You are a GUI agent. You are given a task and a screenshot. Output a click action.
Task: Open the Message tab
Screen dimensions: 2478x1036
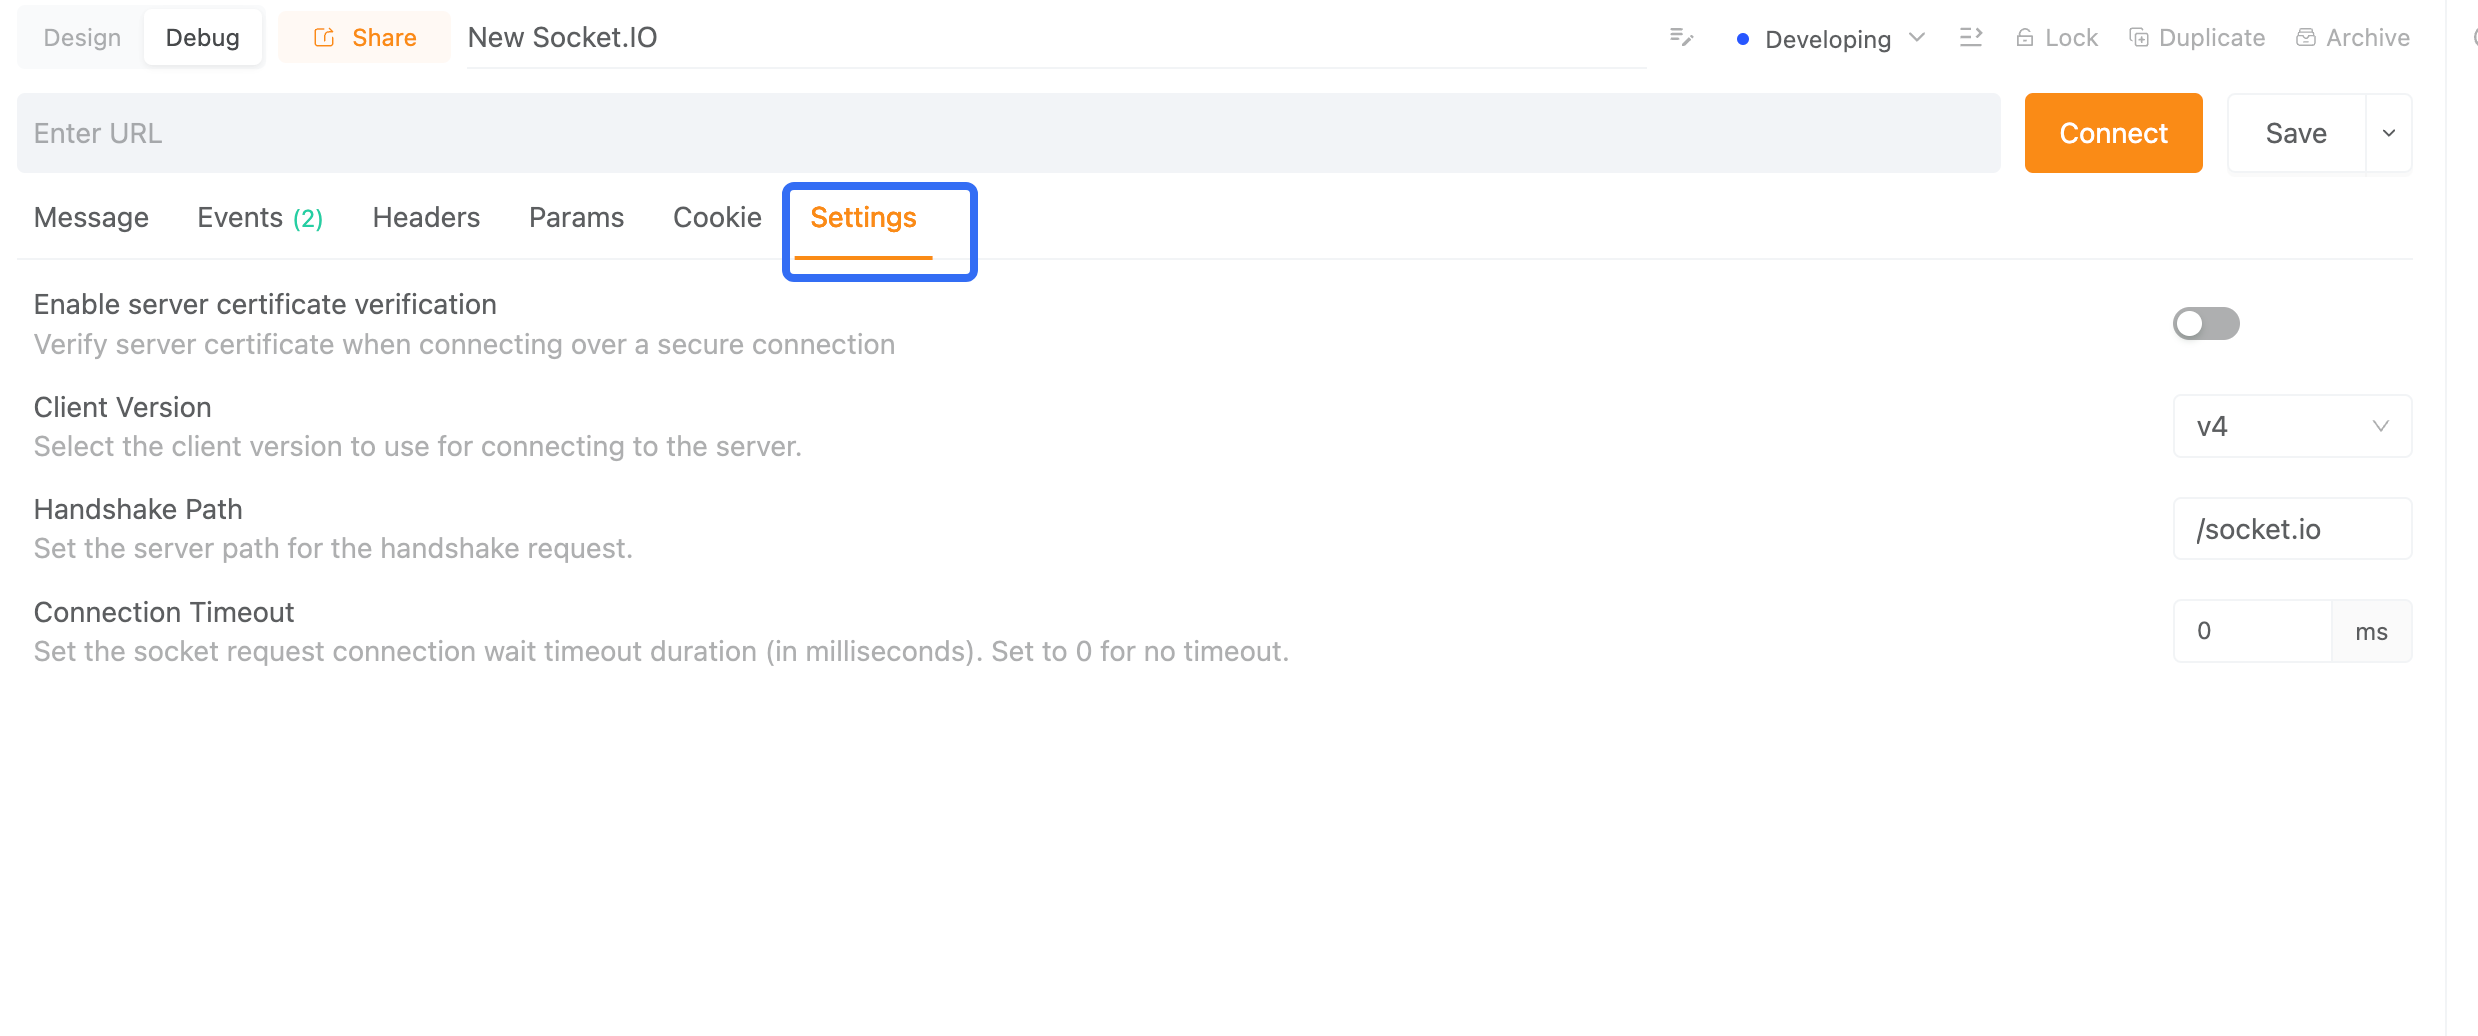91,218
